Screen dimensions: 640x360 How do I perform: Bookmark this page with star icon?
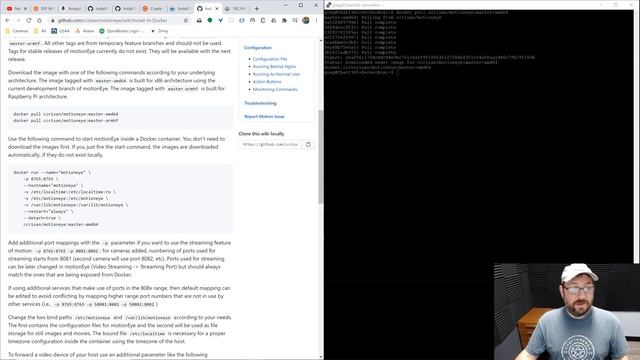point(186,20)
